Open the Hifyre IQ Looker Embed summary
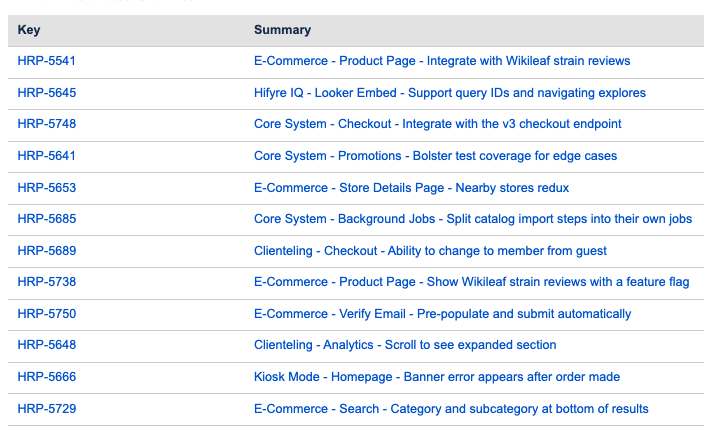This screenshot has width=704, height=438. 449,93
